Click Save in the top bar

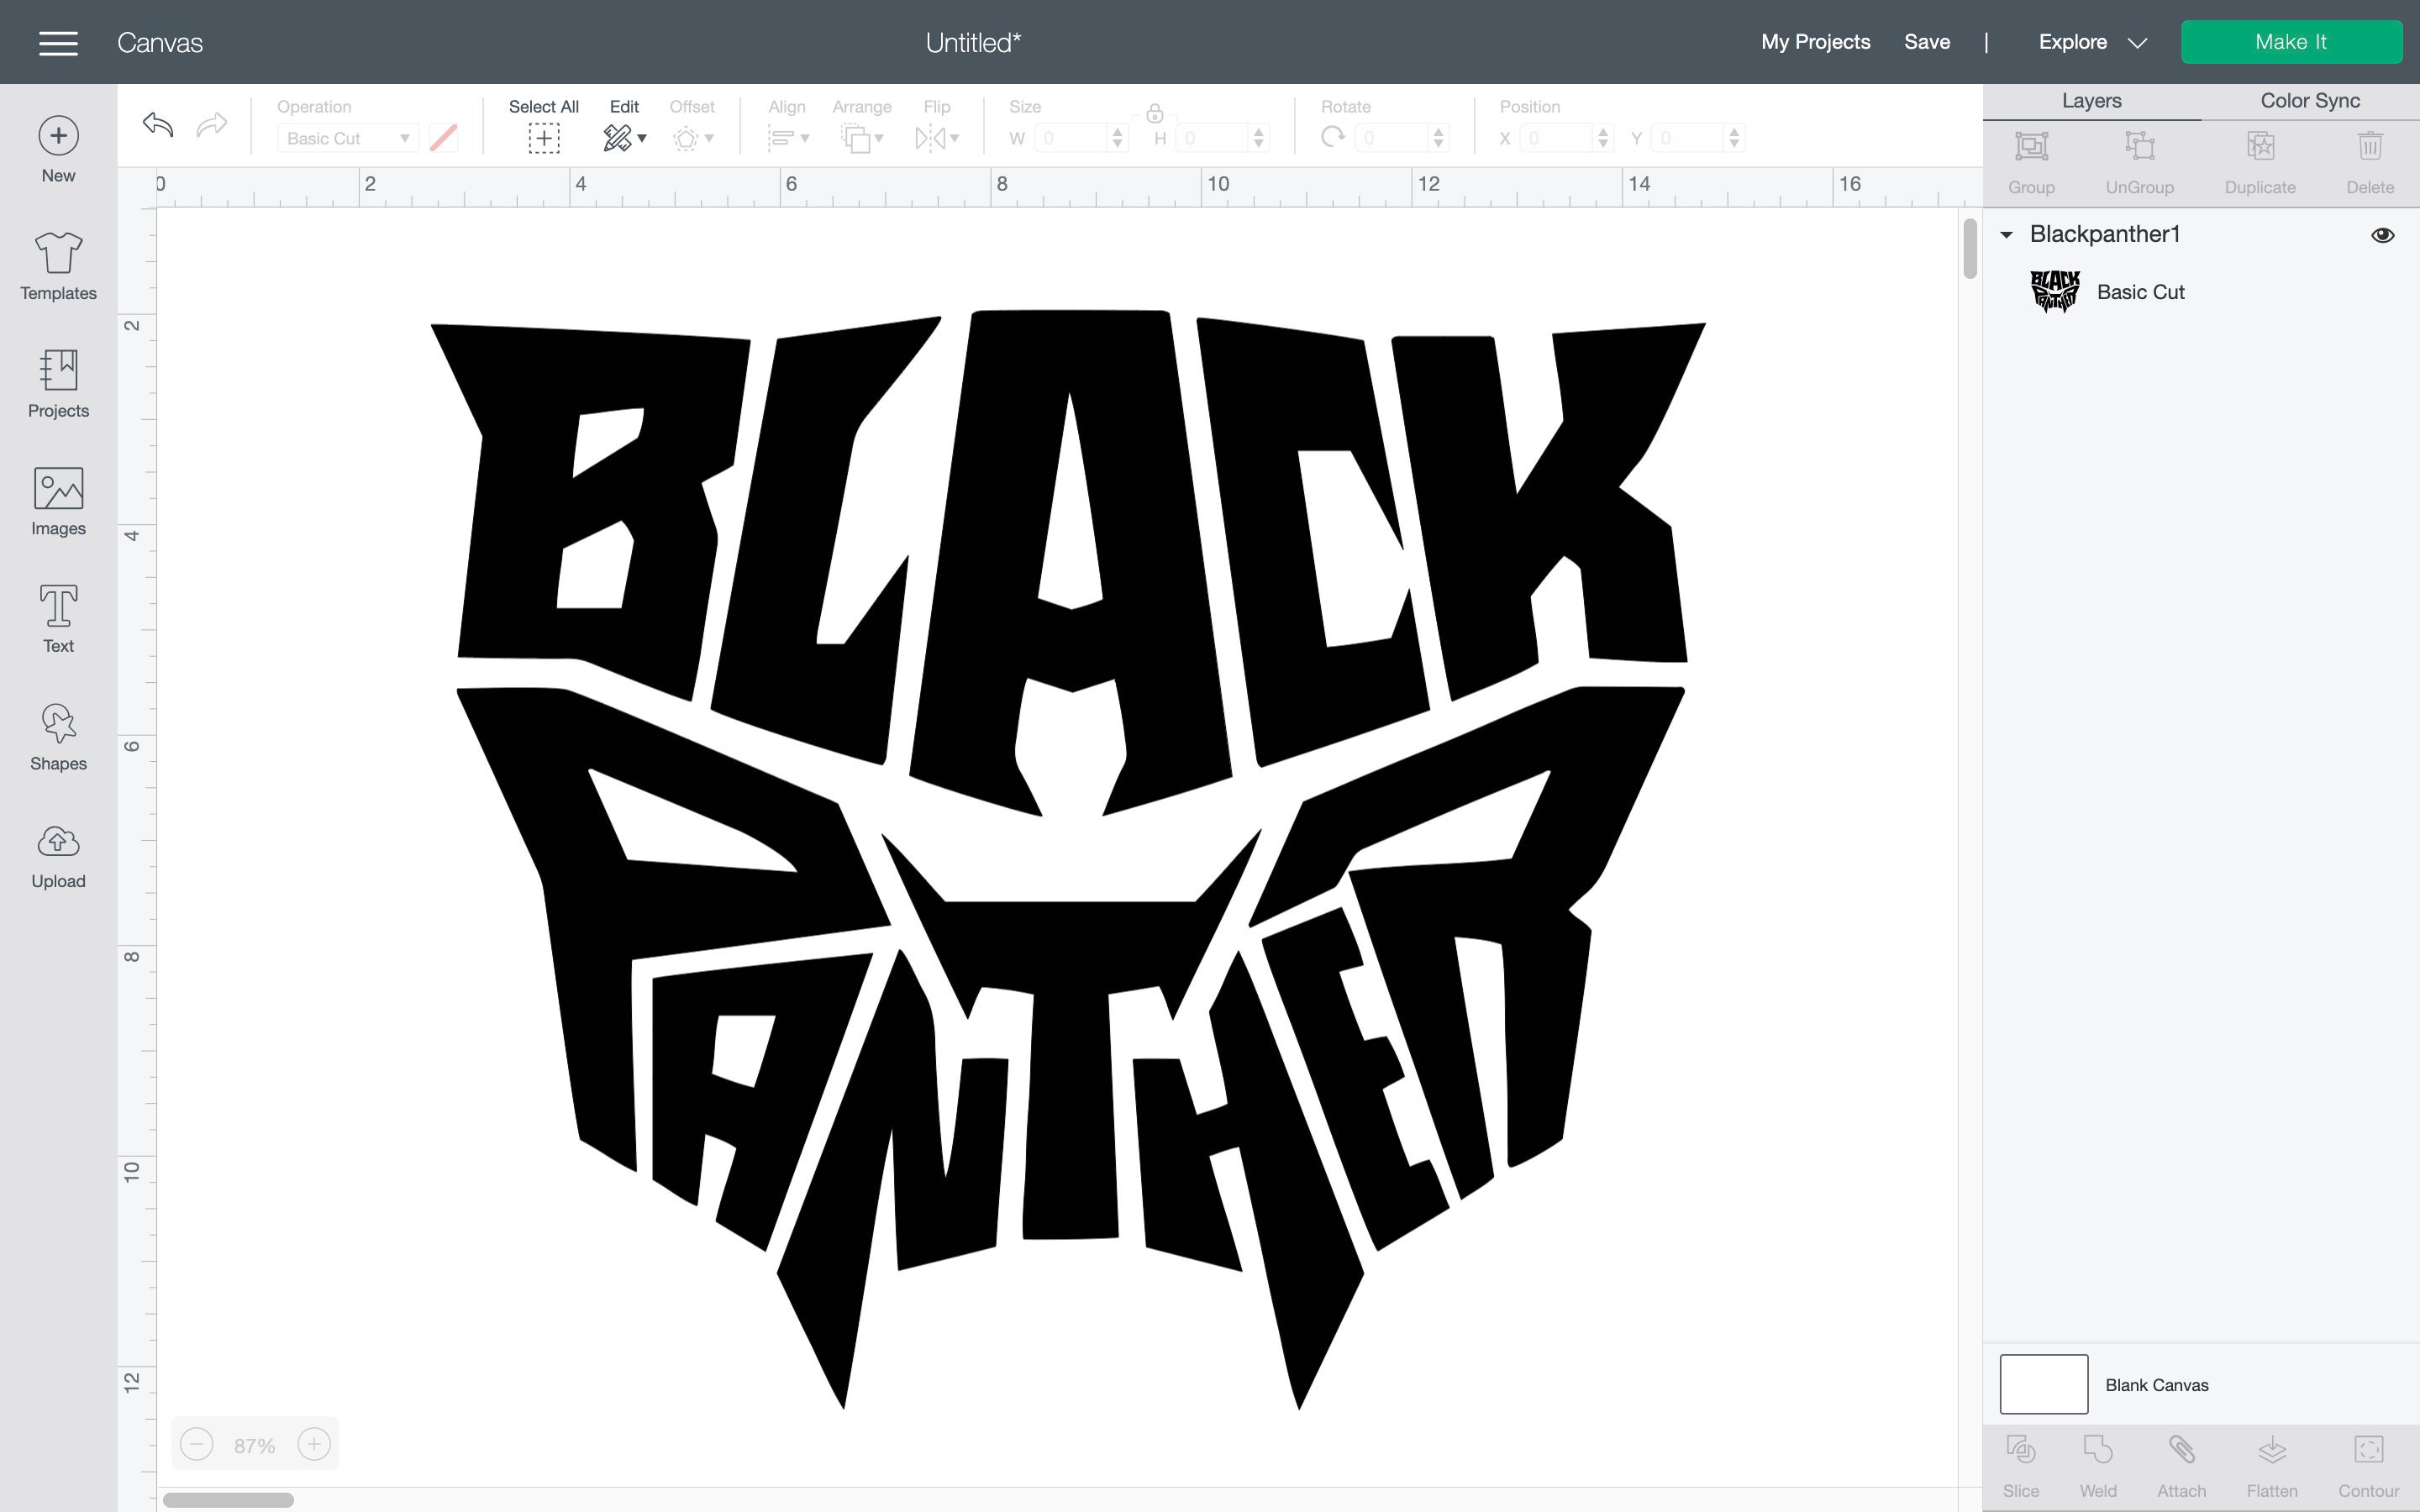point(1926,42)
